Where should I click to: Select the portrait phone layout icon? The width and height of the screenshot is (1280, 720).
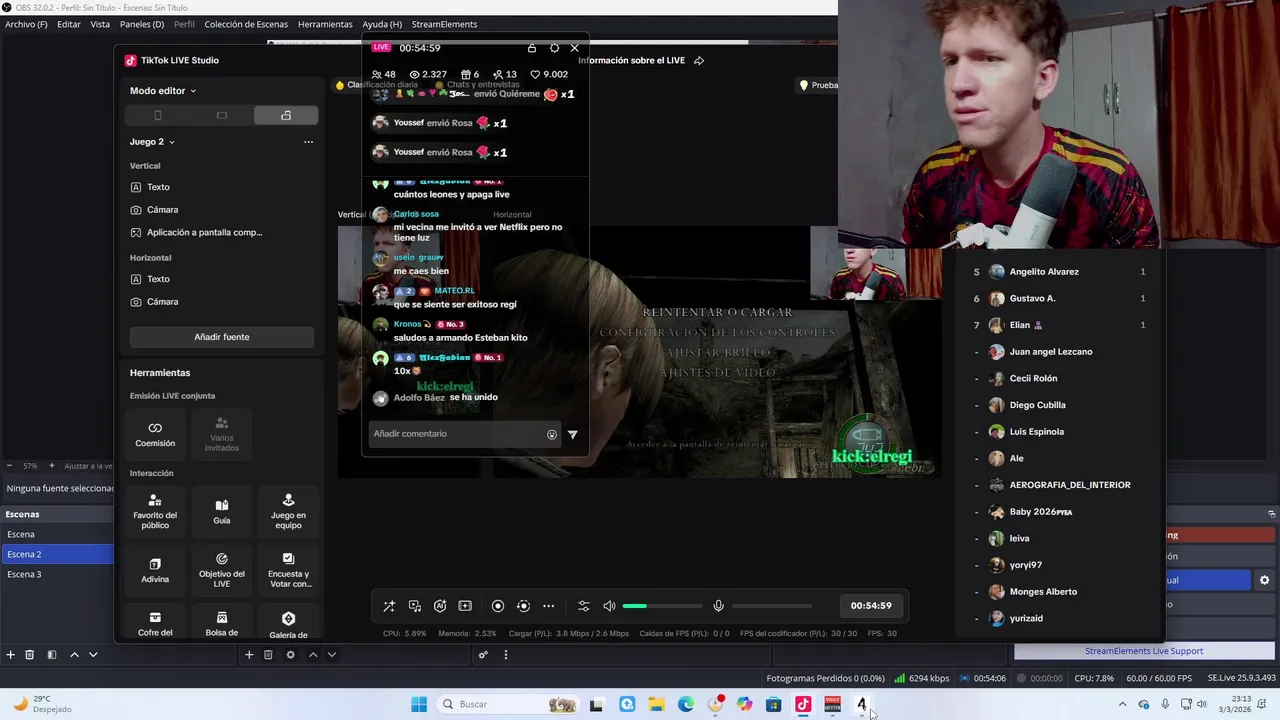(x=157, y=116)
